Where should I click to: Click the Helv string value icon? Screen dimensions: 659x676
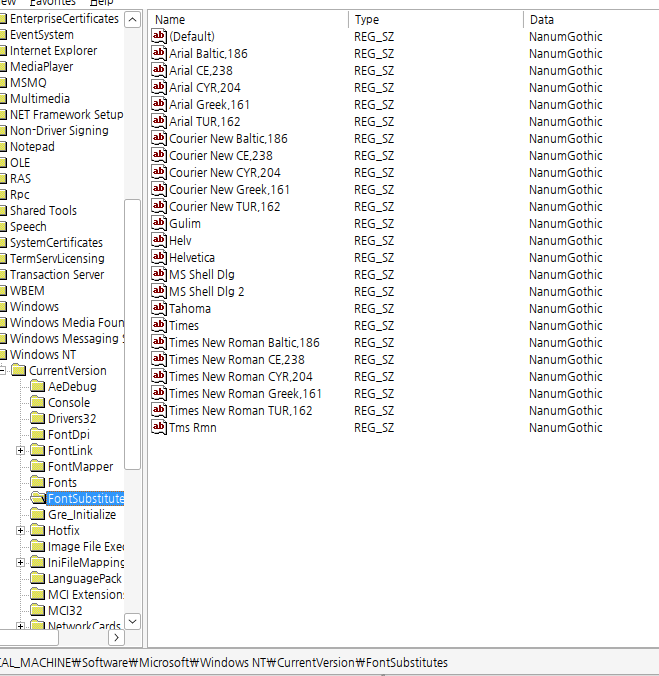pos(159,241)
